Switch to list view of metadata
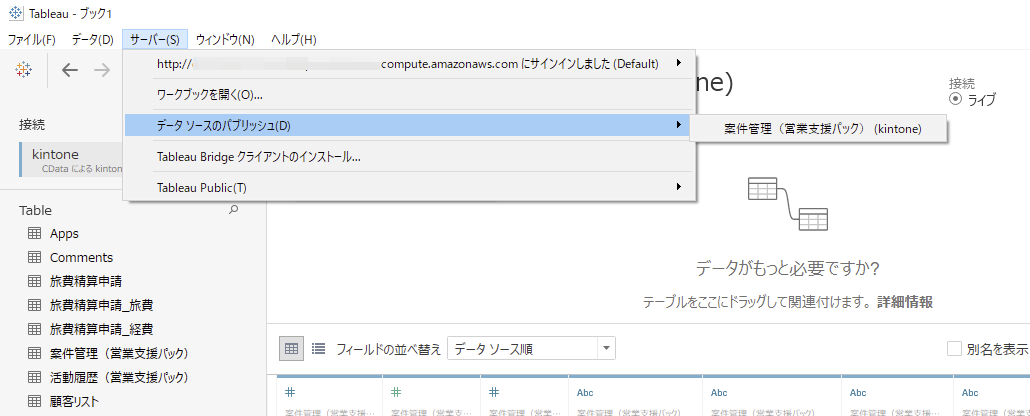Screen dimensions: 1030x416 coord(319,349)
